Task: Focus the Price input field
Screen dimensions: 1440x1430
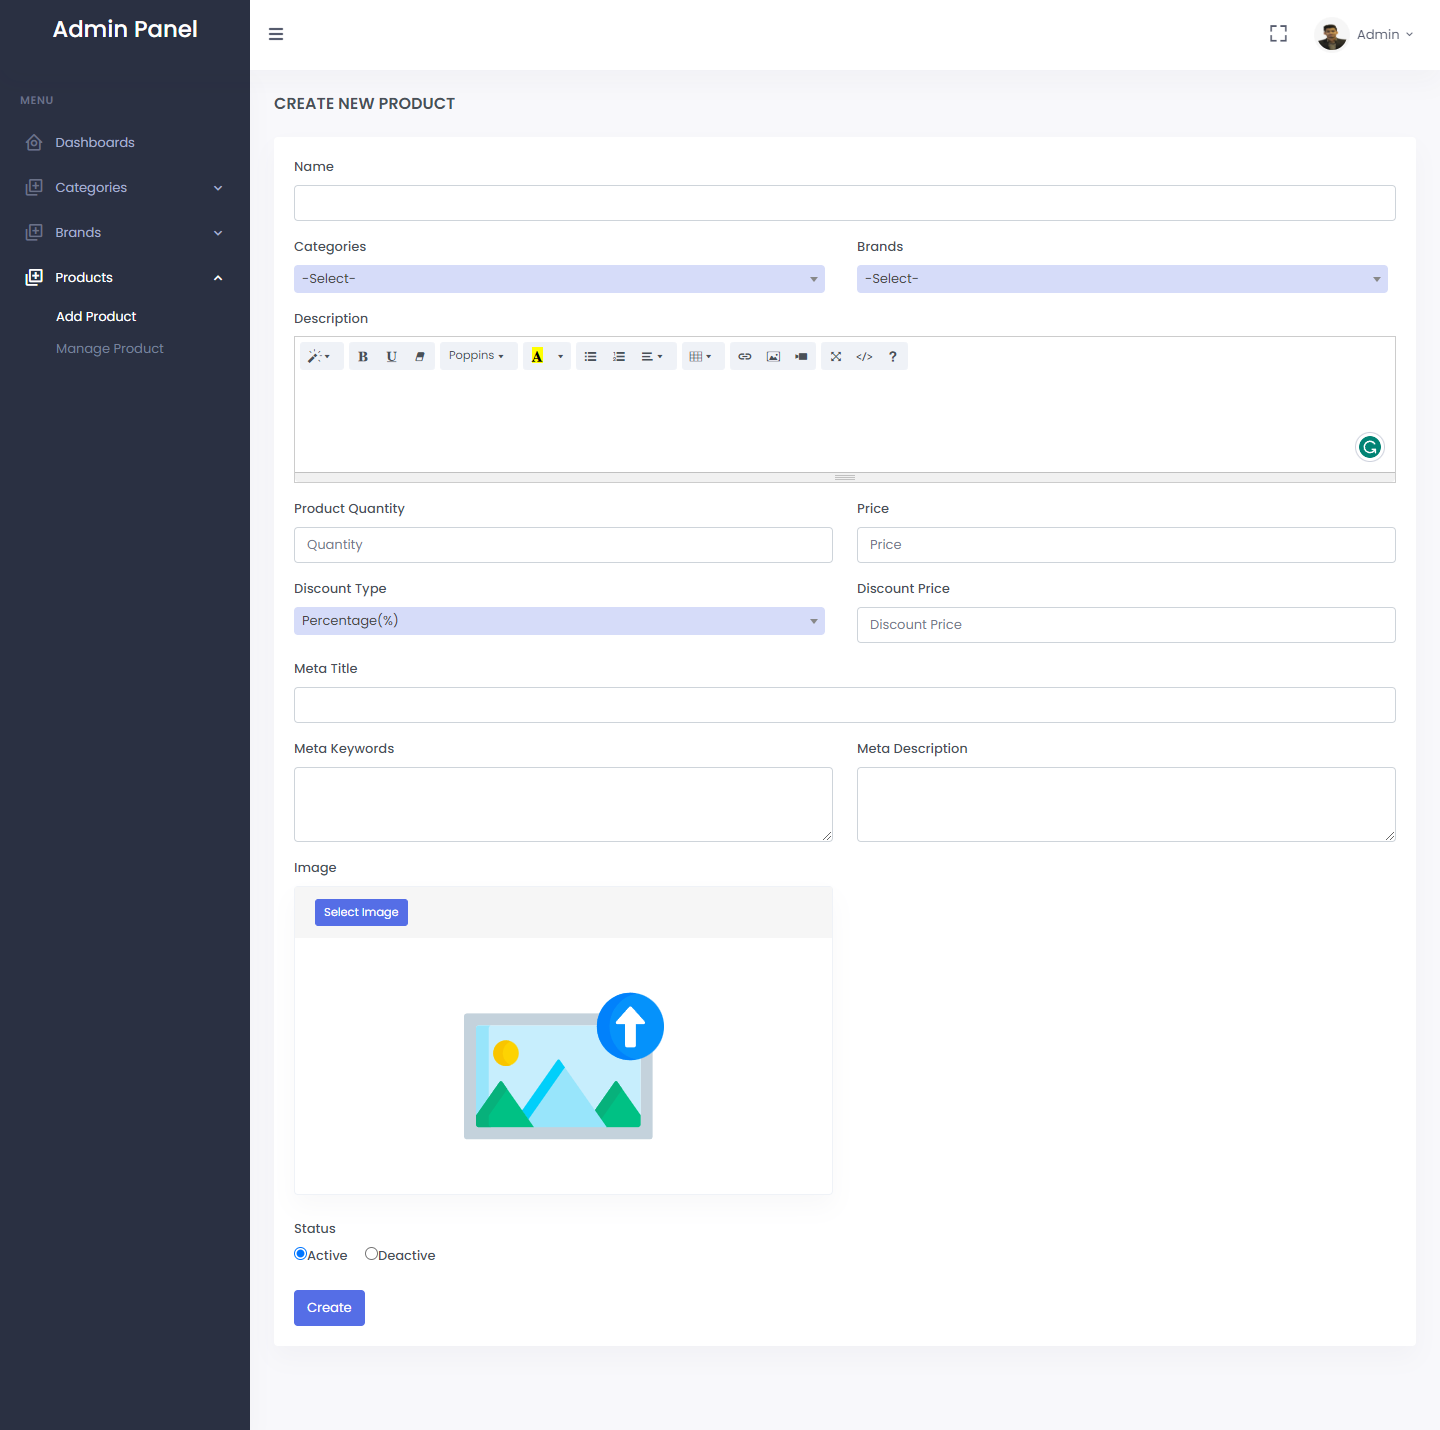Action: 1126,545
